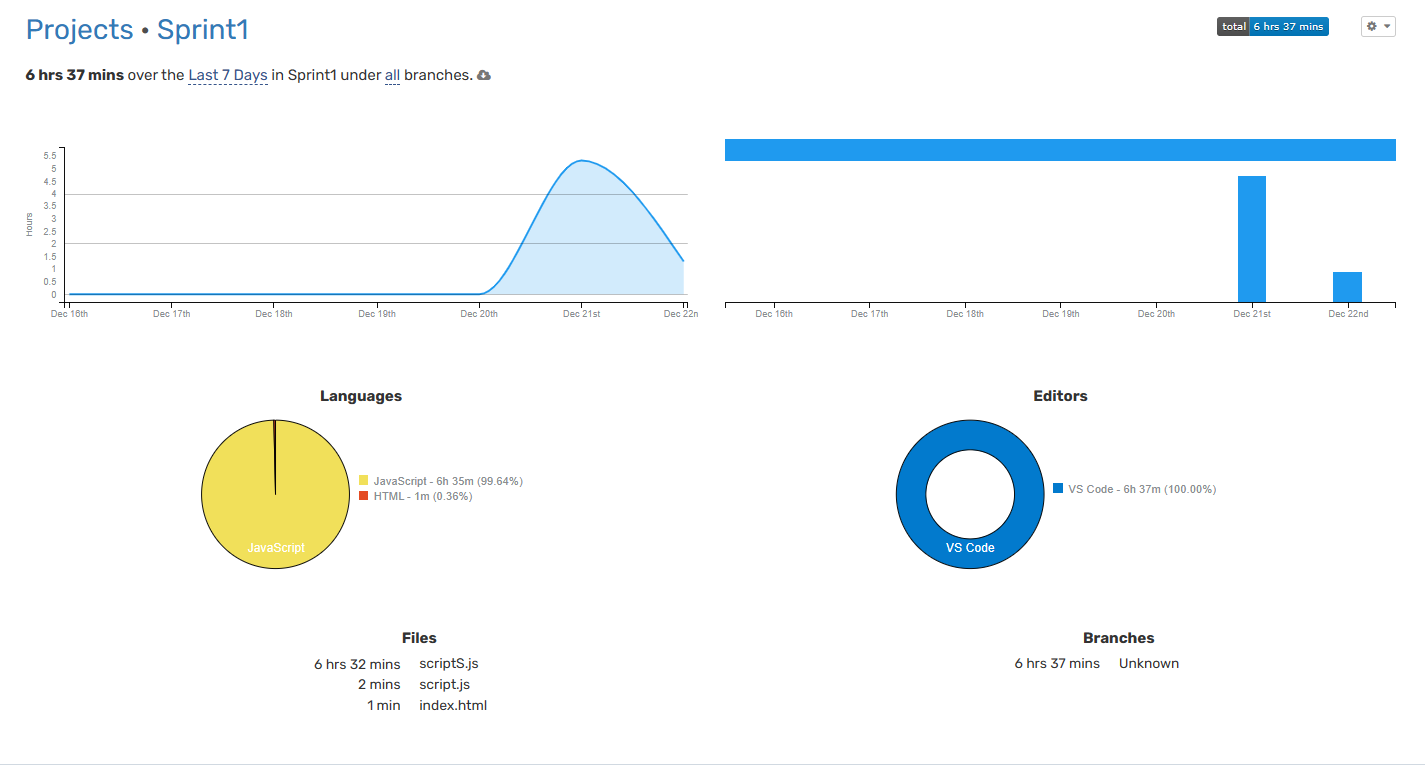Open the settings gear icon
Image resolution: width=1425 pixels, height=767 pixels.
pos(1371,26)
